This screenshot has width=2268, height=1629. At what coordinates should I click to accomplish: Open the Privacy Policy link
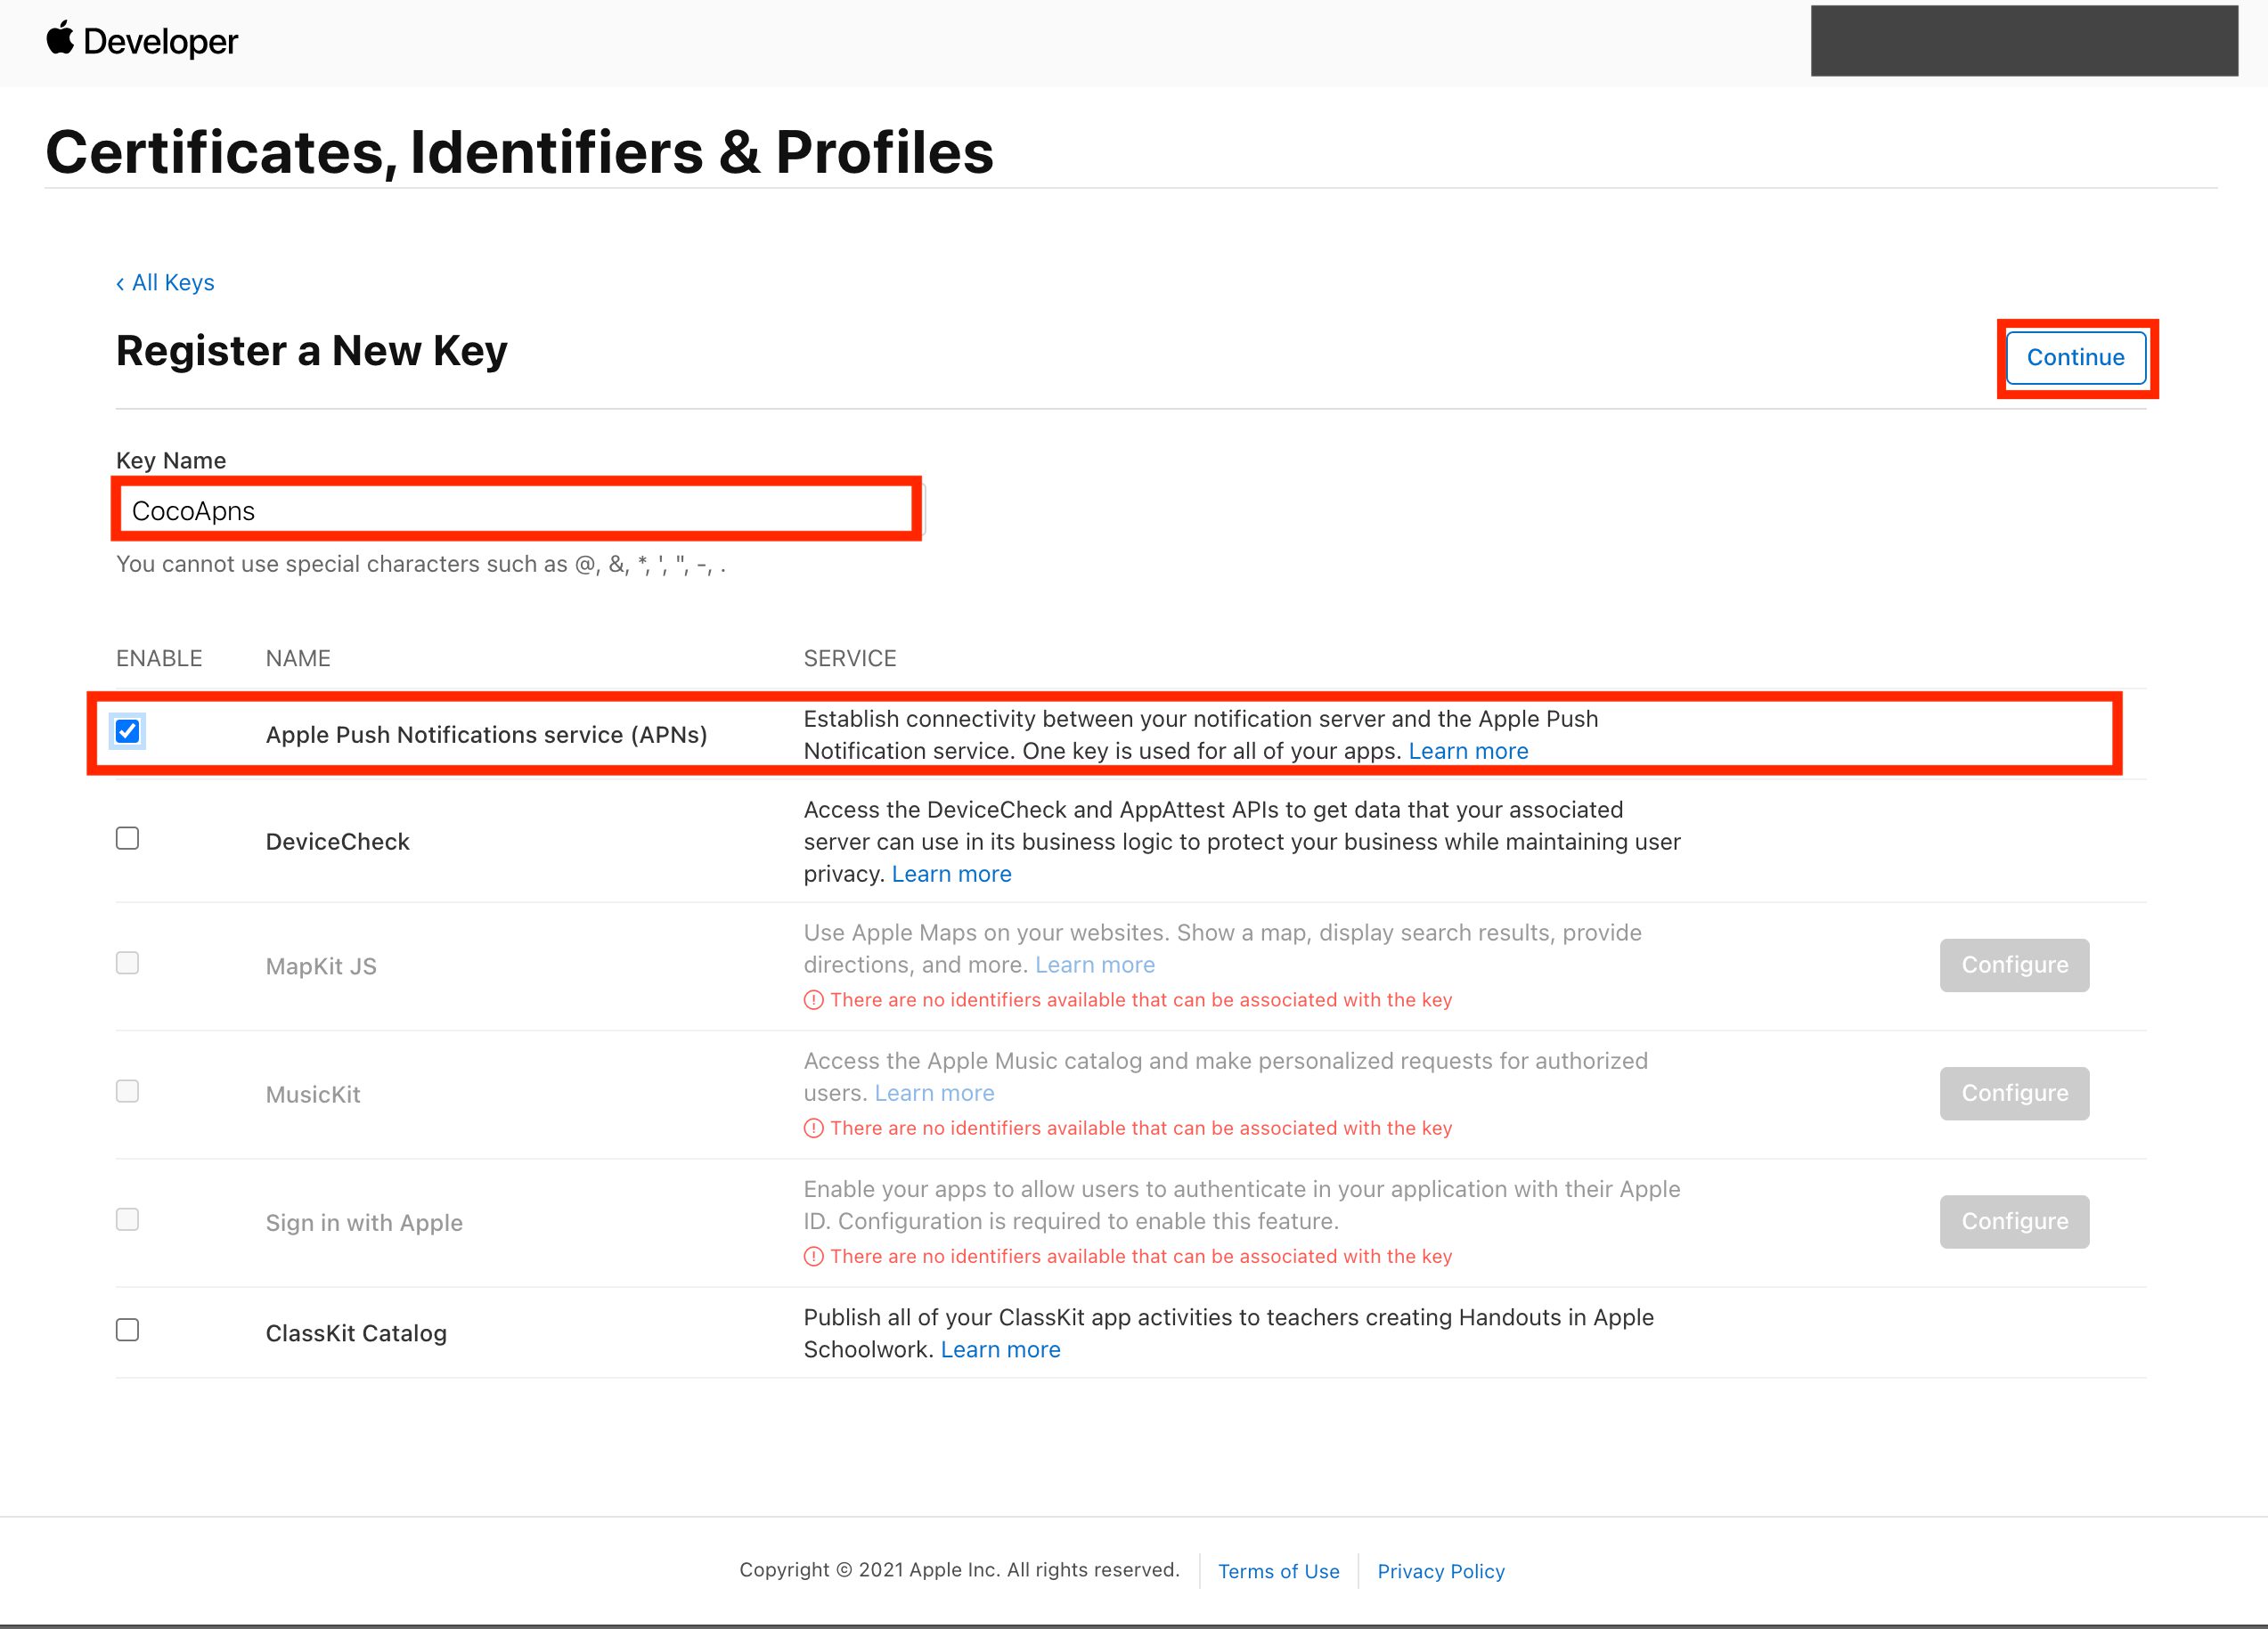(x=1440, y=1571)
